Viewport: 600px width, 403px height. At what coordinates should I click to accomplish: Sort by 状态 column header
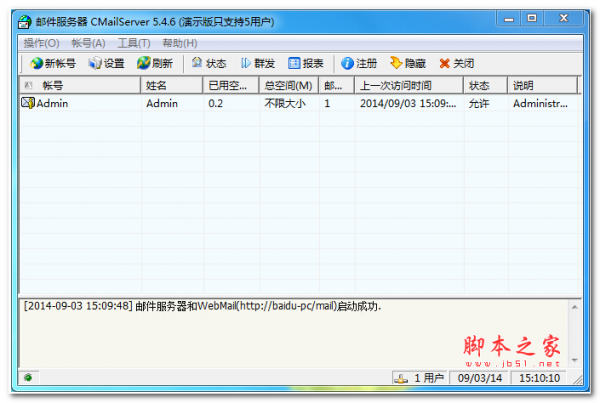[486, 85]
